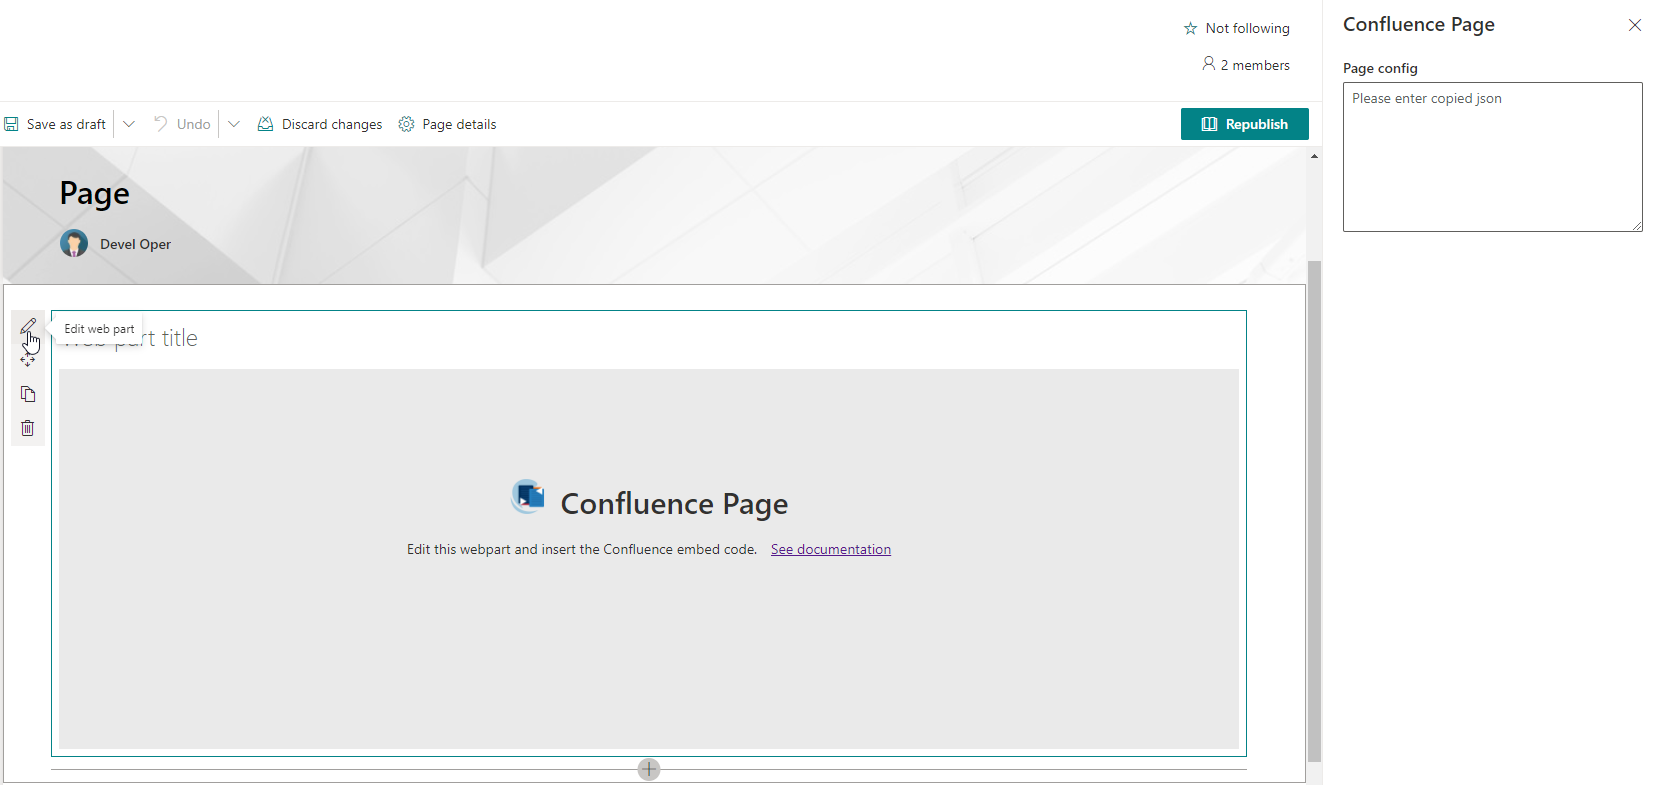The height and width of the screenshot is (785, 1659).
Task: Open the 2 members list
Action: click(x=1246, y=65)
